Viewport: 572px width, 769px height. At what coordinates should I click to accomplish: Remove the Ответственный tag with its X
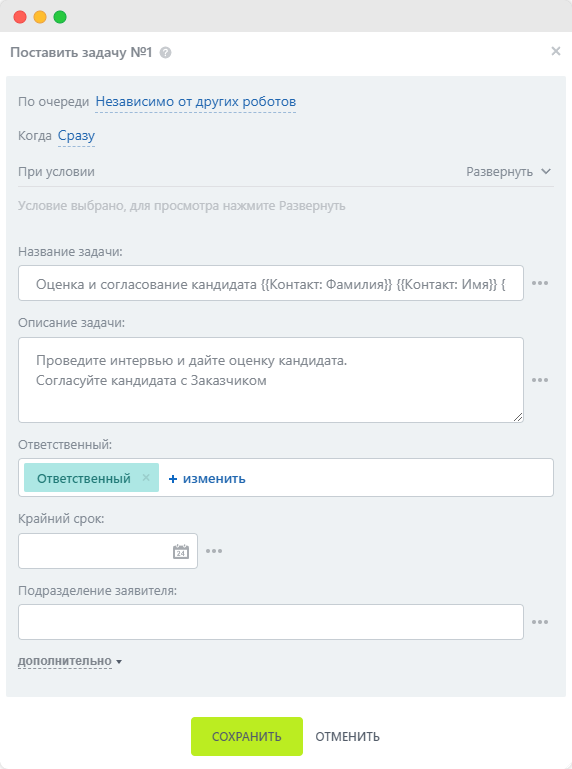146,478
